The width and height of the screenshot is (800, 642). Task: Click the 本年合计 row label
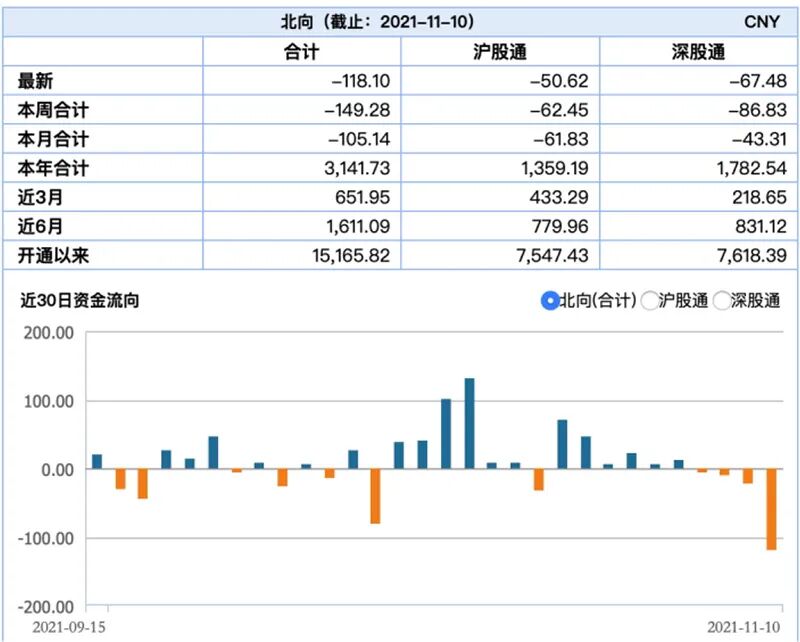53,168
